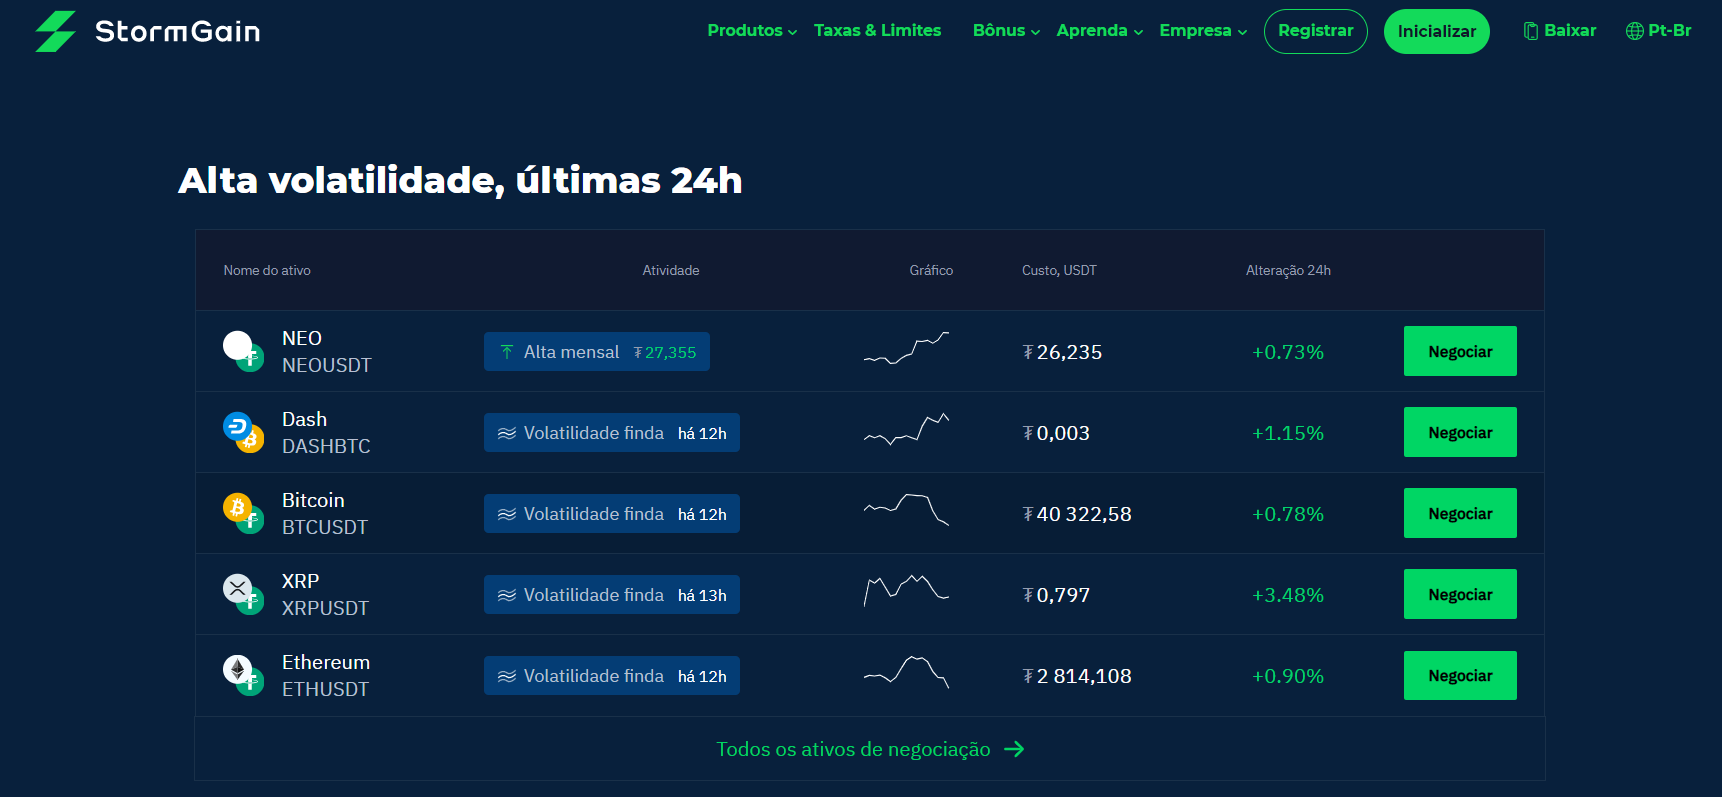The height and width of the screenshot is (797, 1722).
Task: Click the 2 814,108 Ethereum price
Action: (1077, 676)
